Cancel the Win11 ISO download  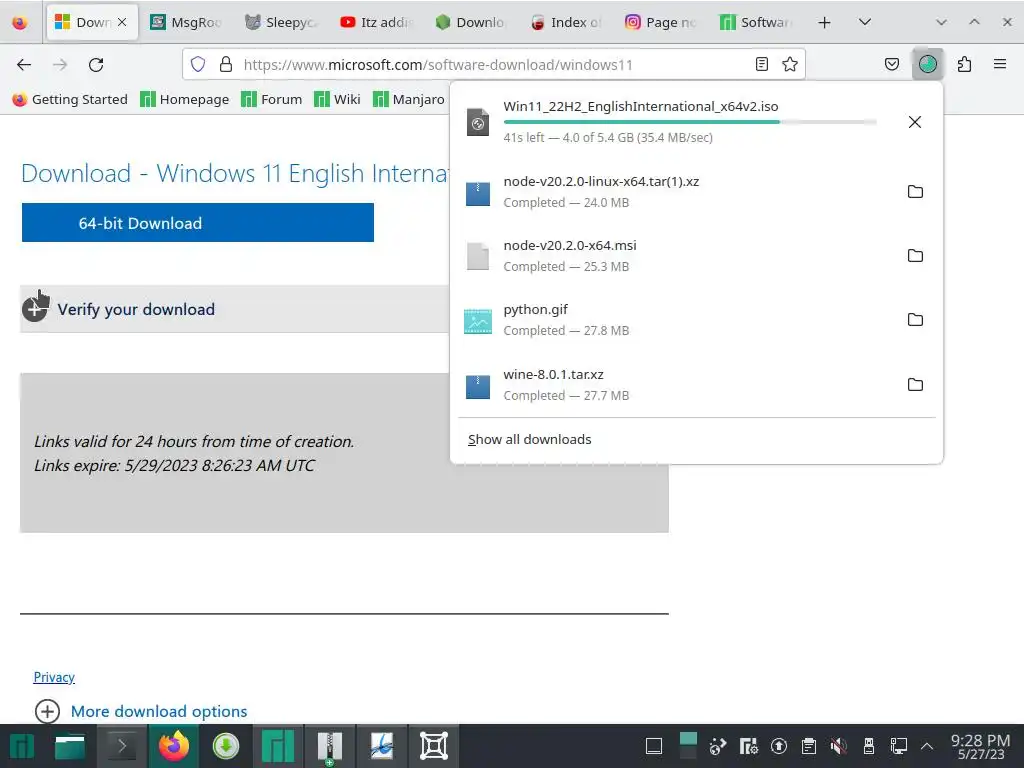click(915, 122)
